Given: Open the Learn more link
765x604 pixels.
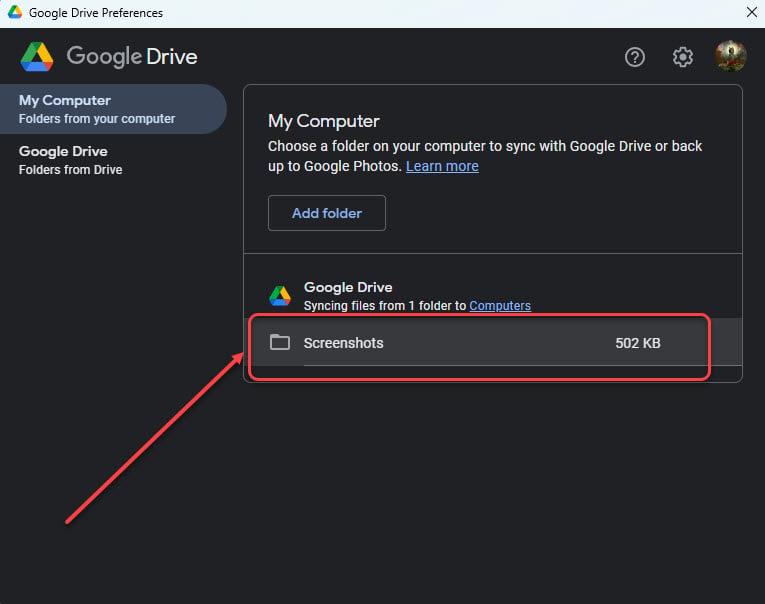Looking at the screenshot, I should click(442, 166).
